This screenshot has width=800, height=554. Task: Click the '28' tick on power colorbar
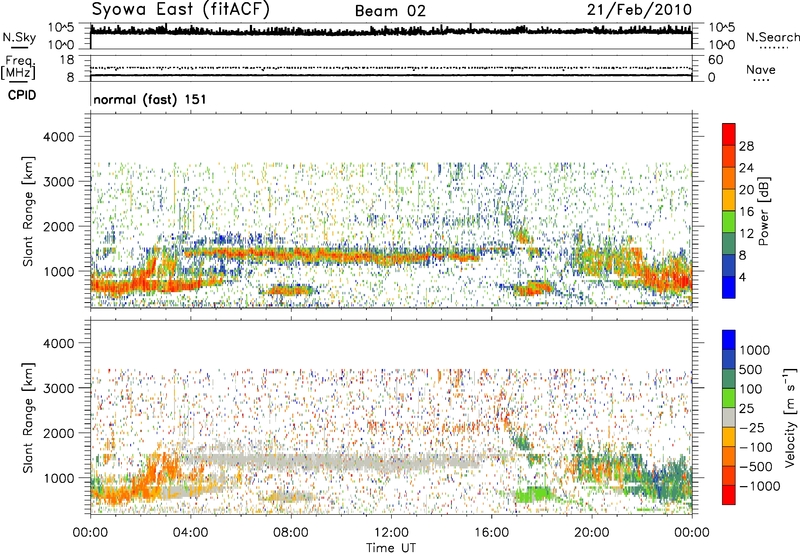[746, 146]
